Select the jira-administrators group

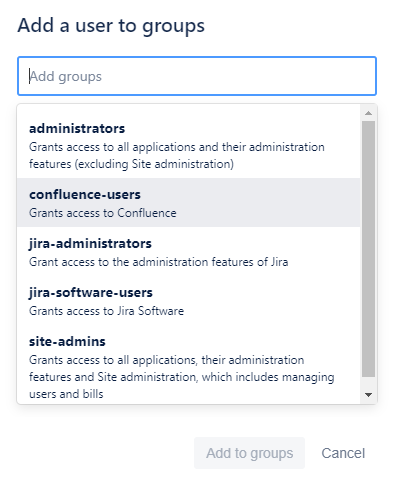[x=189, y=252]
